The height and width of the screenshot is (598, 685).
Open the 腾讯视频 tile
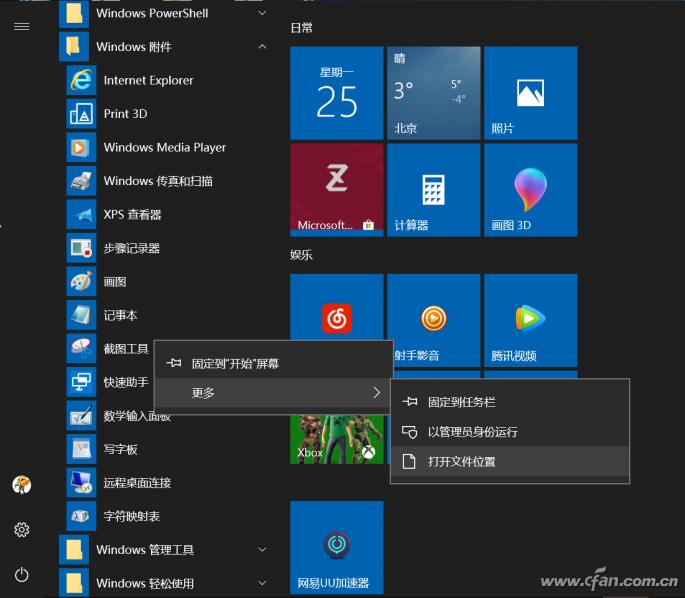pyautogui.click(x=531, y=320)
